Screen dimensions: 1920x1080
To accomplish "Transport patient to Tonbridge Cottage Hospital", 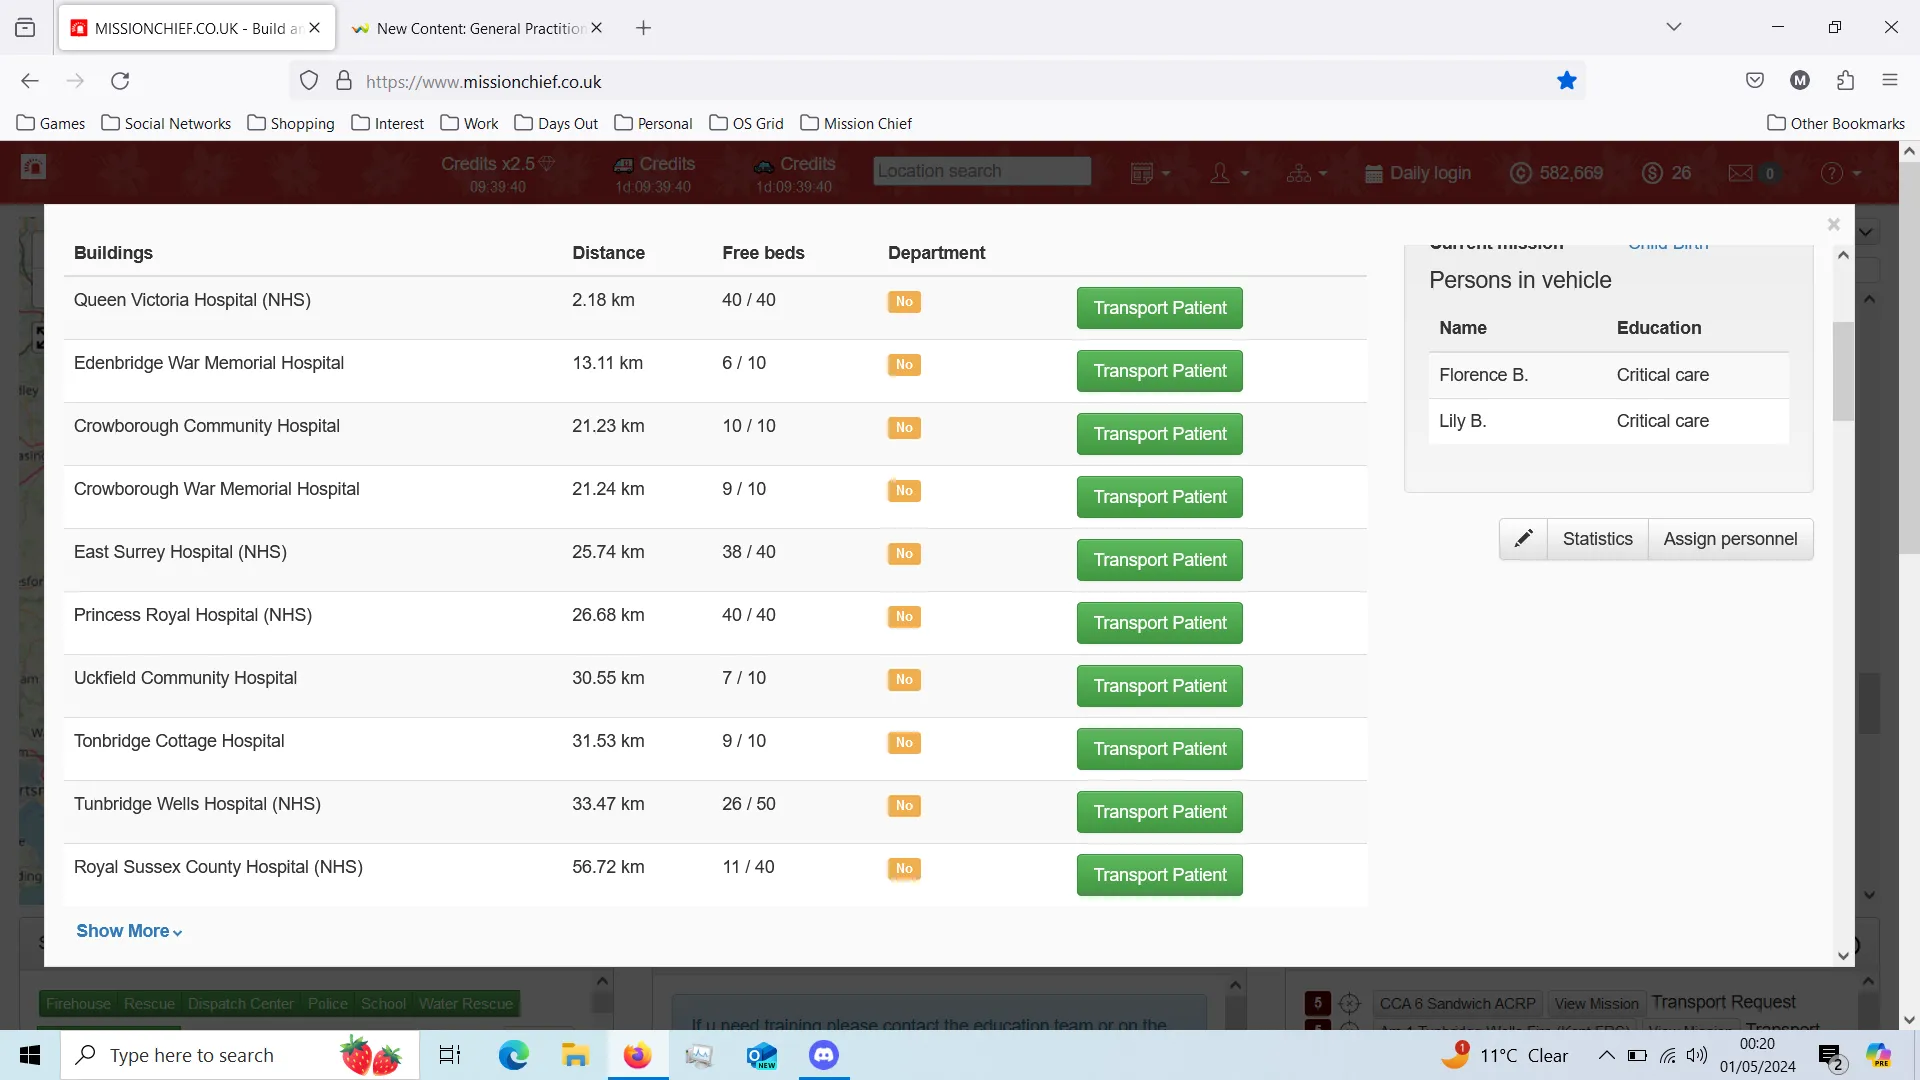I will point(1159,749).
